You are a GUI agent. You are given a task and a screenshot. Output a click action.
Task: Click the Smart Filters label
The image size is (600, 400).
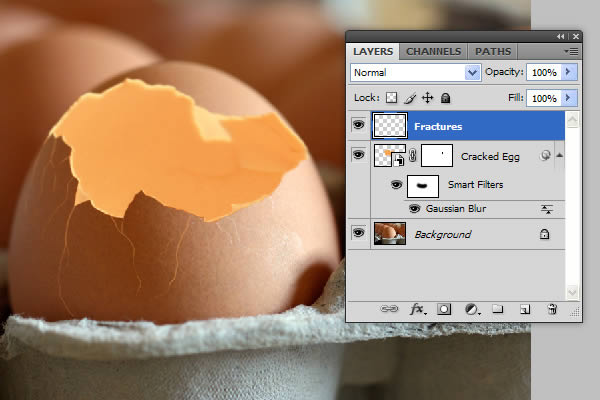point(475,184)
